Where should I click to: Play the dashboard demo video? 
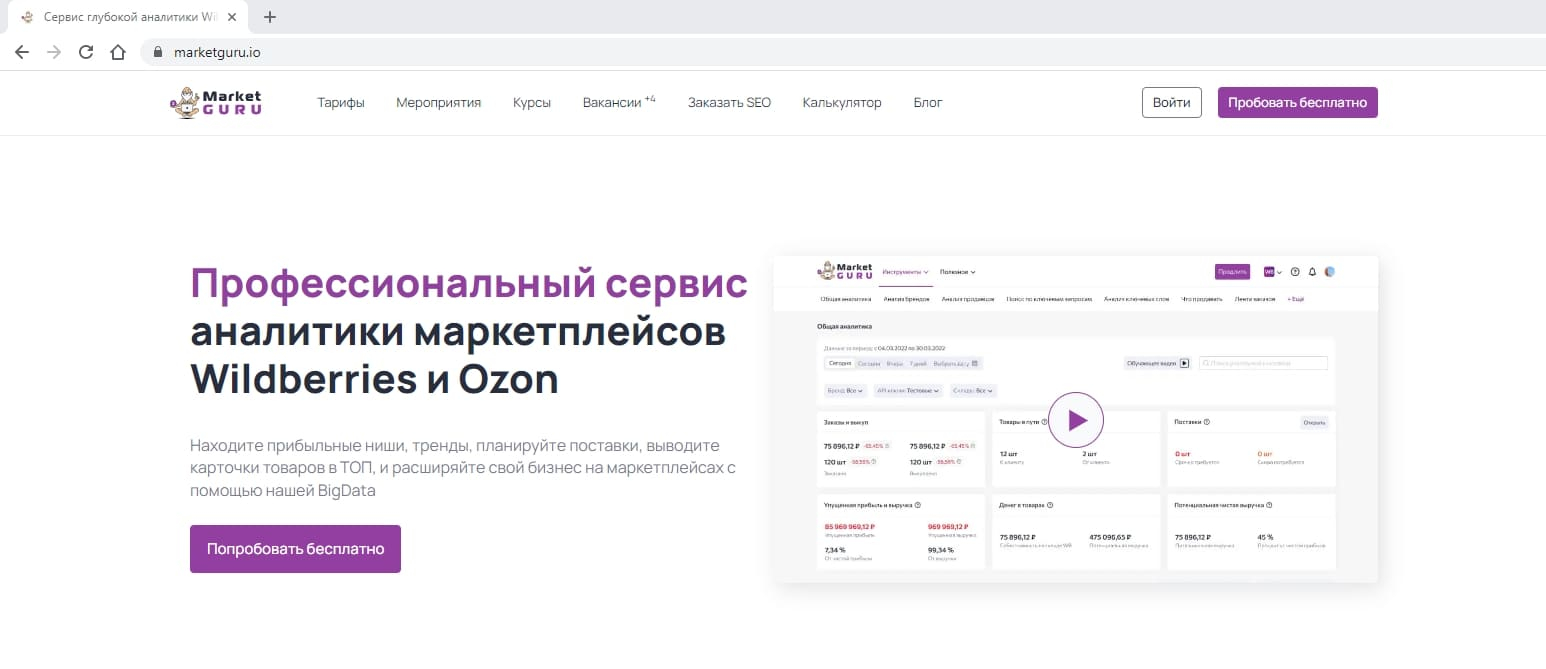[x=1076, y=420]
